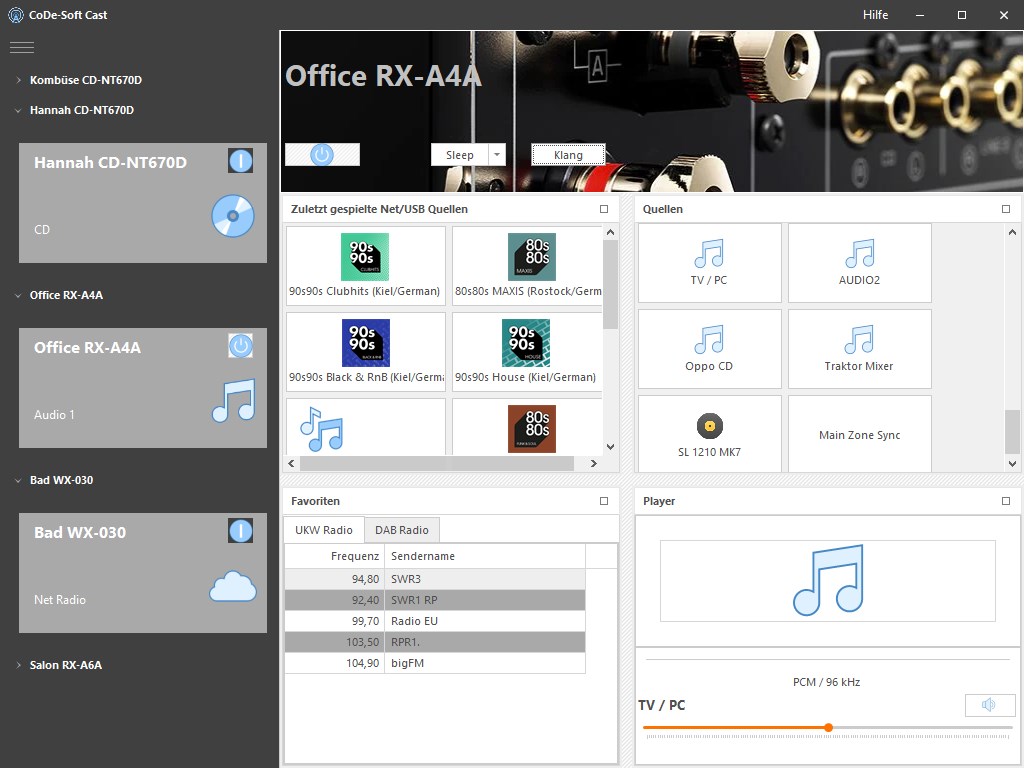The height and width of the screenshot is (768, 1024).
Task: Open the Sleep dropdown arrow
Action: coord(497,155)
